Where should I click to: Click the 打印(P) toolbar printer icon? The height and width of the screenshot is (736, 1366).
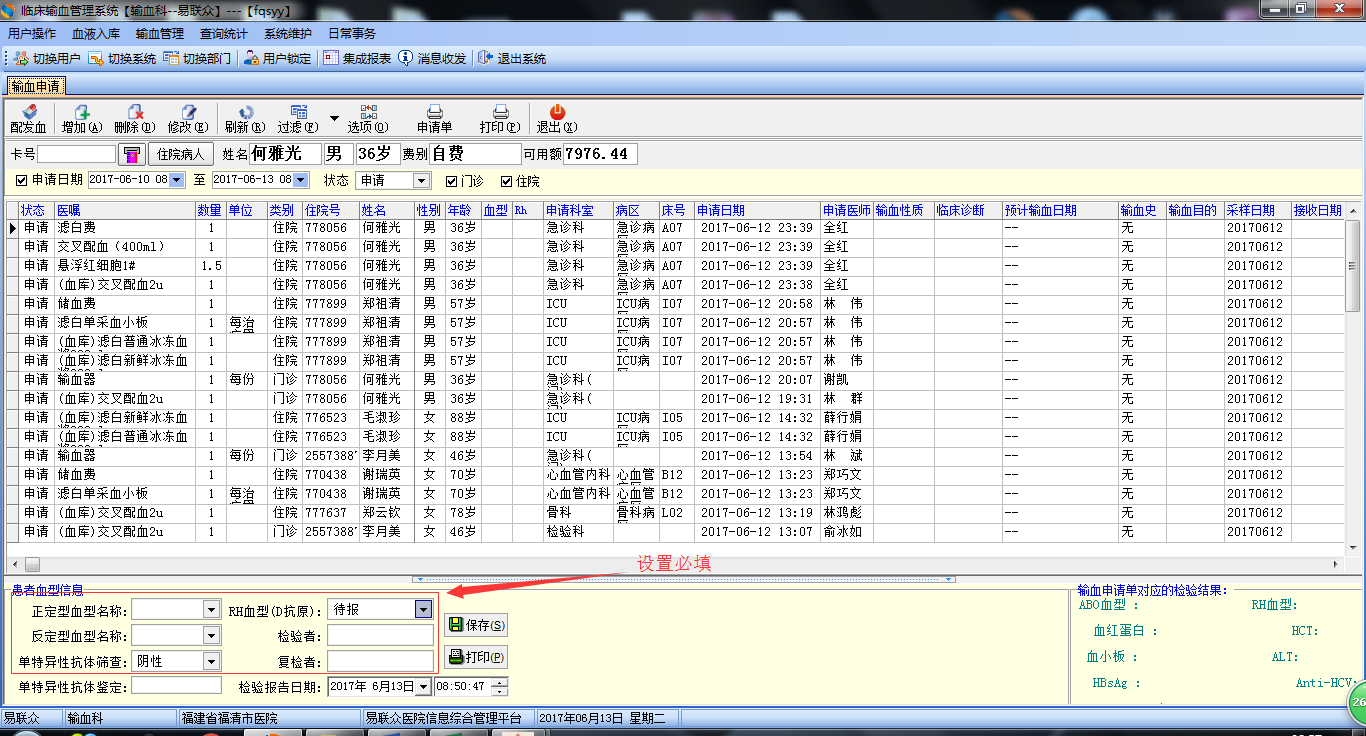coord(500,111)
